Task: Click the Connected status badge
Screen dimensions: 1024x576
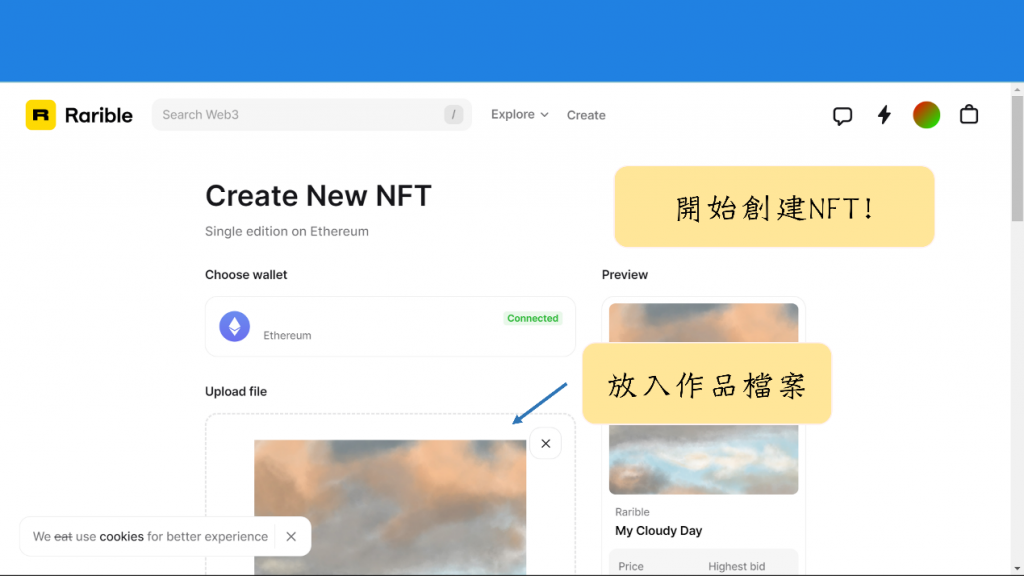Action: (532, 318)
